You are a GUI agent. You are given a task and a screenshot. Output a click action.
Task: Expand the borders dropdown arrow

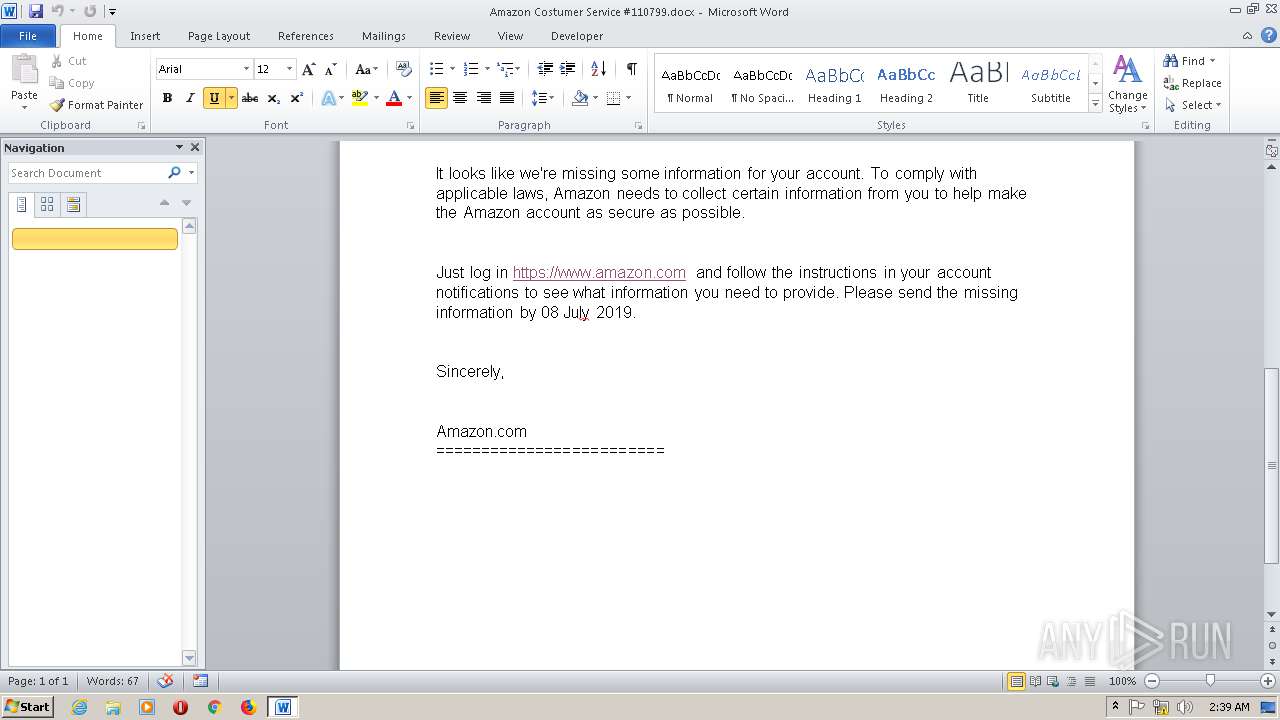click(x=629, y=98)
